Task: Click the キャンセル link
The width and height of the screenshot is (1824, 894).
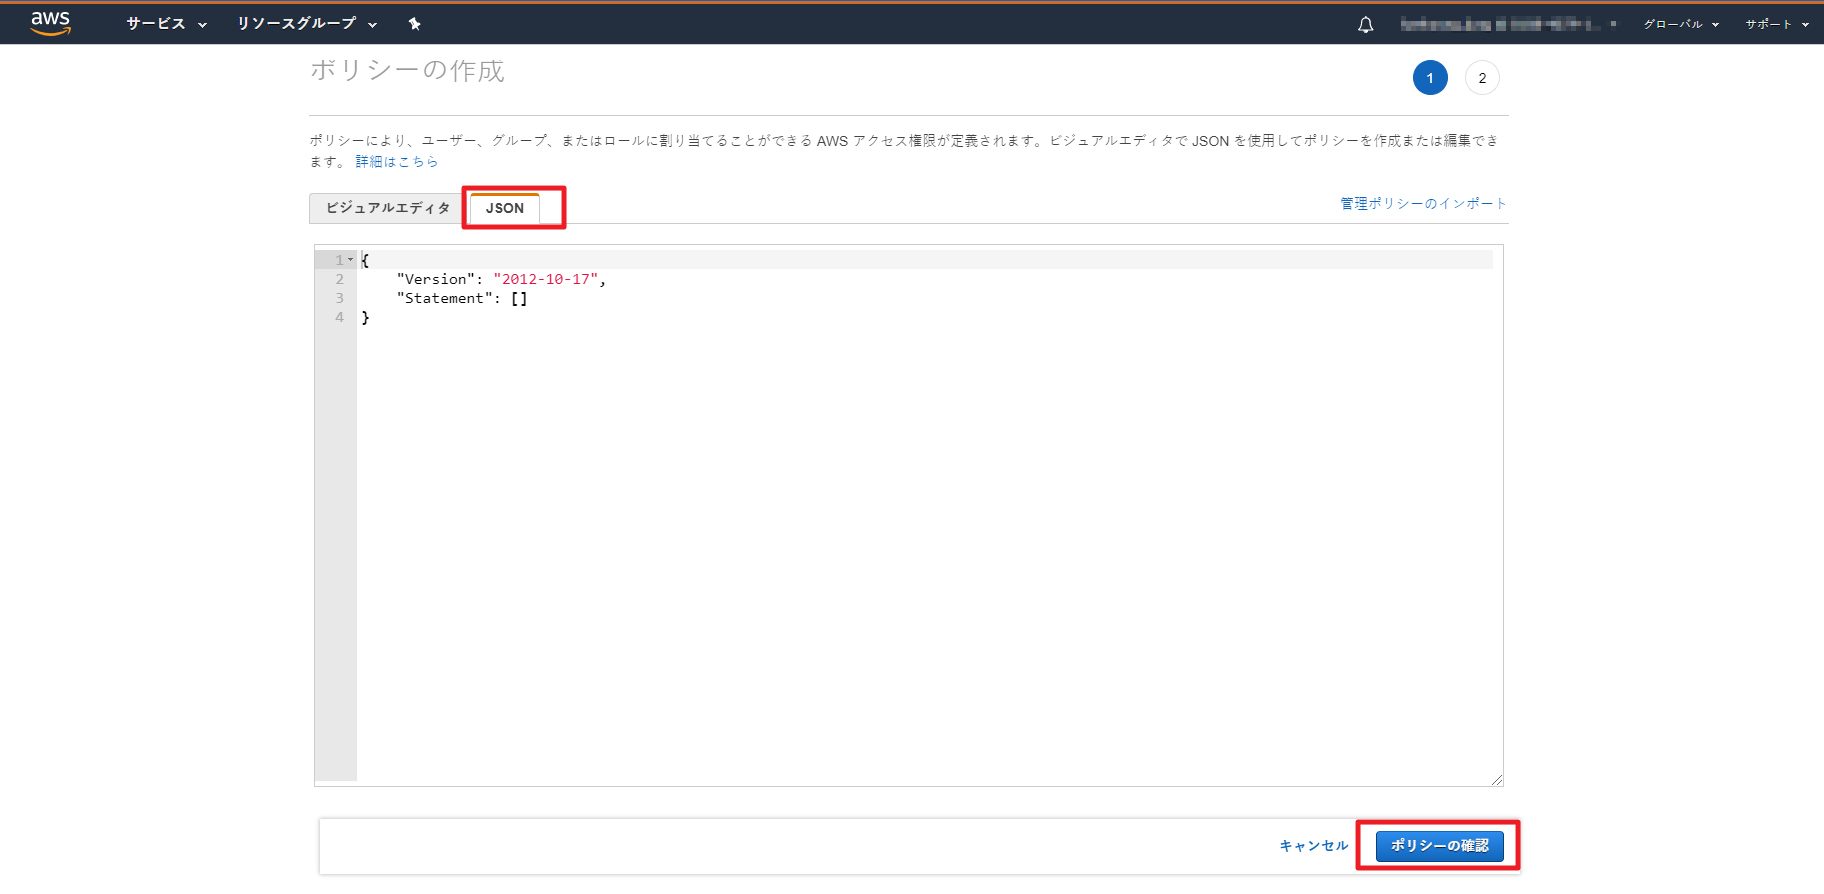Action: click(x=1314, y=846)
